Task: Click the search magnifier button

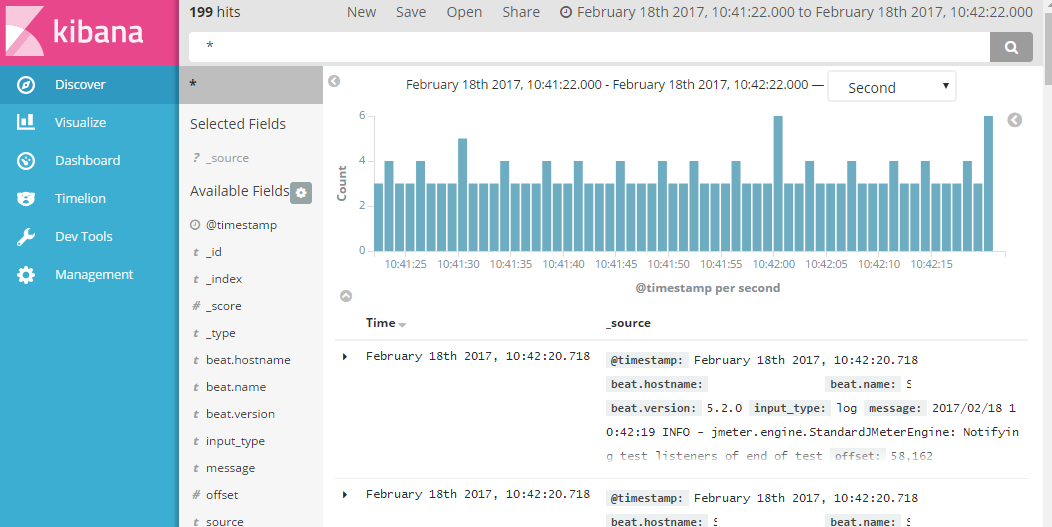Action: [x=1011, y=47]
